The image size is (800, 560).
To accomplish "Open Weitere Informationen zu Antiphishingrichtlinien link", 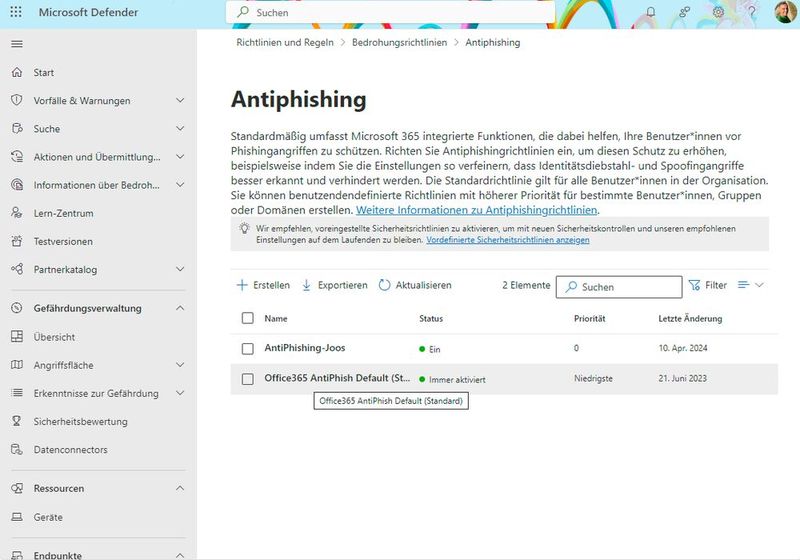I will coord(477,210).
